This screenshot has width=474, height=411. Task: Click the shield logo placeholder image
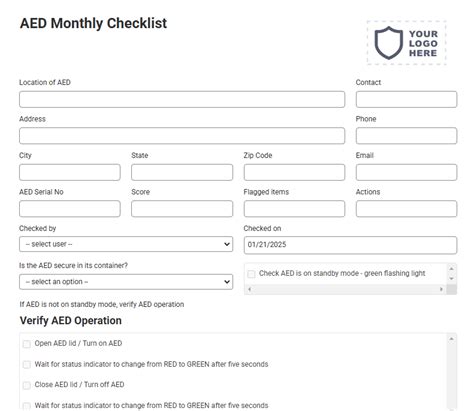pyautogui.click(x=406, y=43)
